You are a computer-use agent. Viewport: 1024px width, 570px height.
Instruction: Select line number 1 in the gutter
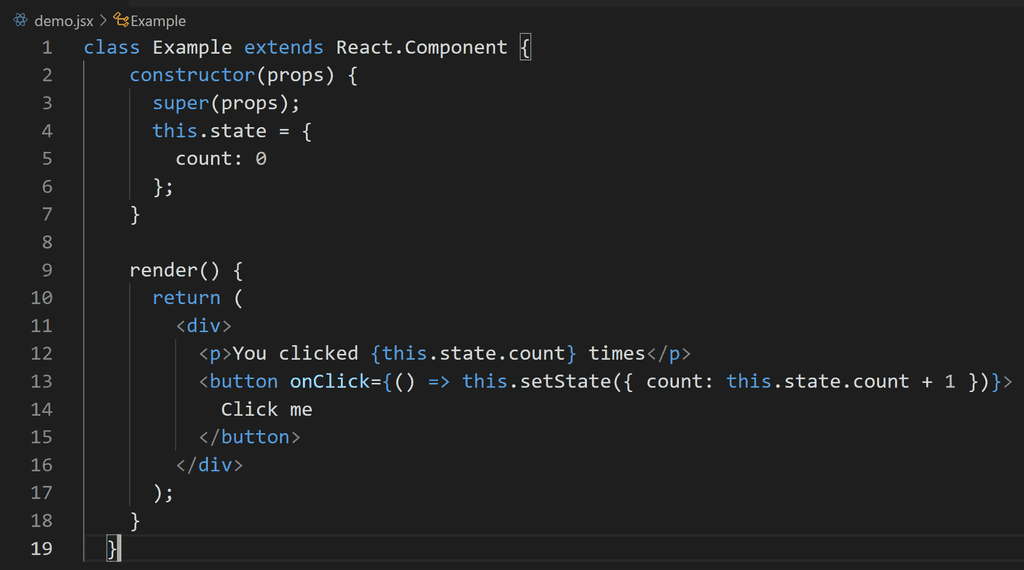(x=46, y=47)
